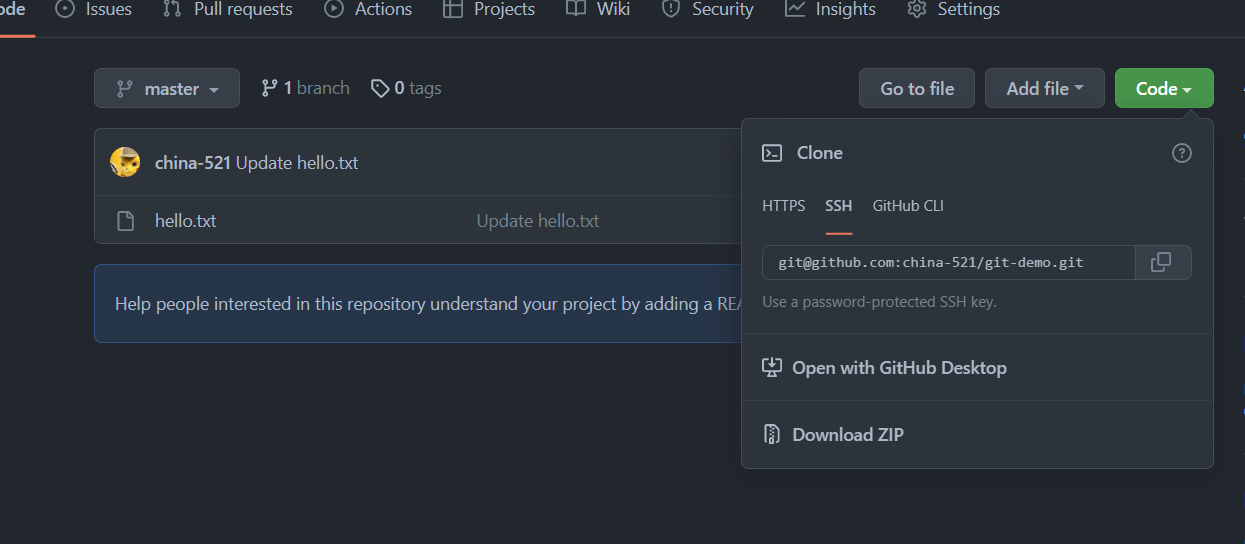Click the Projects board icon

pyautogui.click(x=453, y=9)
